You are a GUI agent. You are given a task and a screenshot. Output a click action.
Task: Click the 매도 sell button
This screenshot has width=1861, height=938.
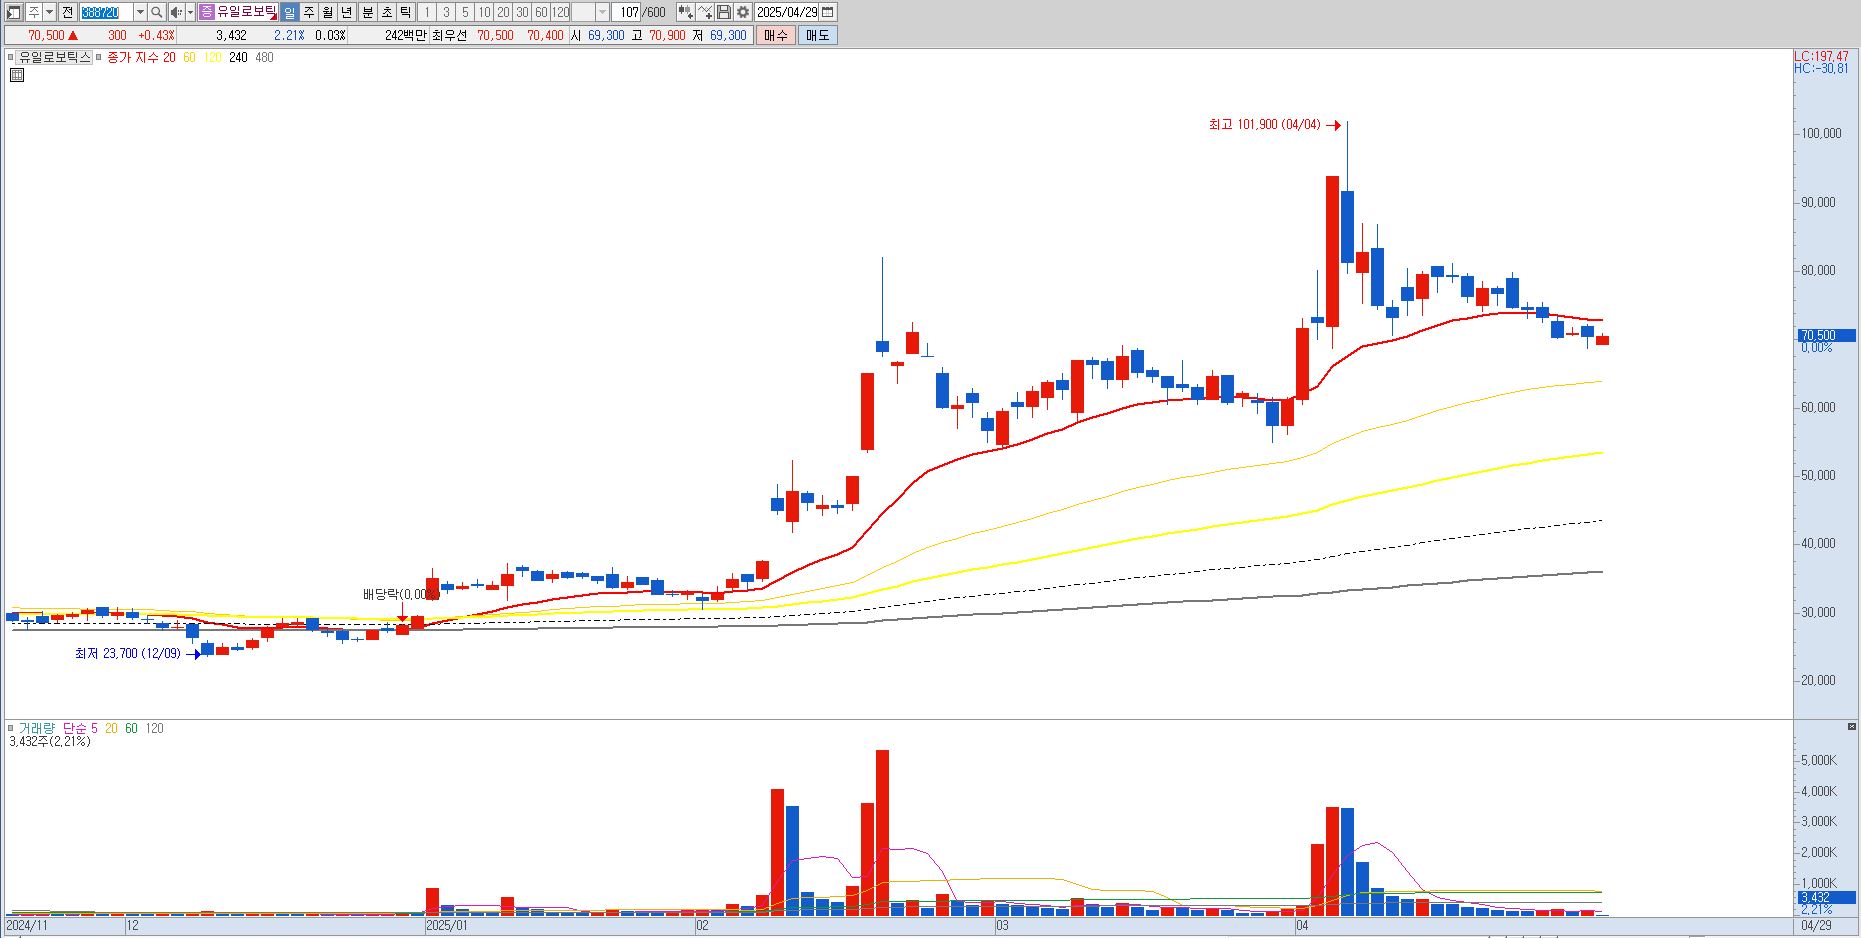[x=817, y=35]
